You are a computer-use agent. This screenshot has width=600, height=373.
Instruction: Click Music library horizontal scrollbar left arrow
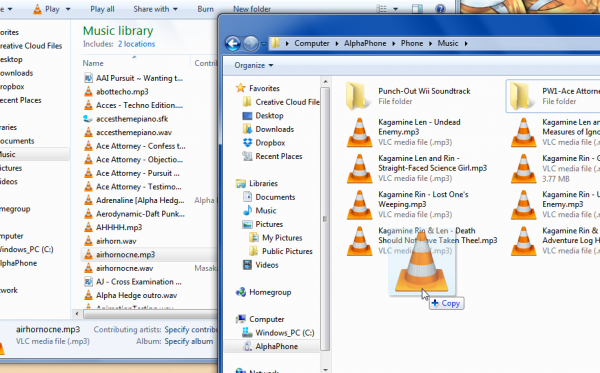click(77, 314)
